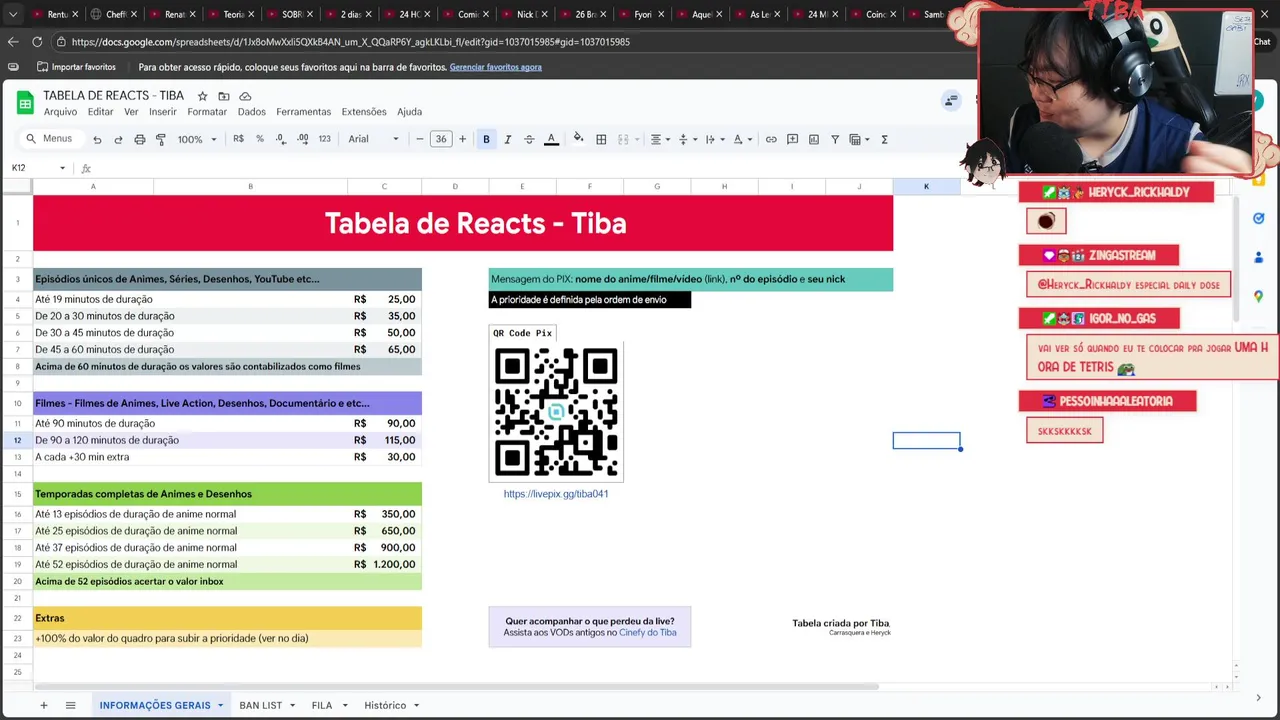Viewport: 1280px width, 720px height.
Task: Switch to the FILA sheet
Action: tap(321, 706)
